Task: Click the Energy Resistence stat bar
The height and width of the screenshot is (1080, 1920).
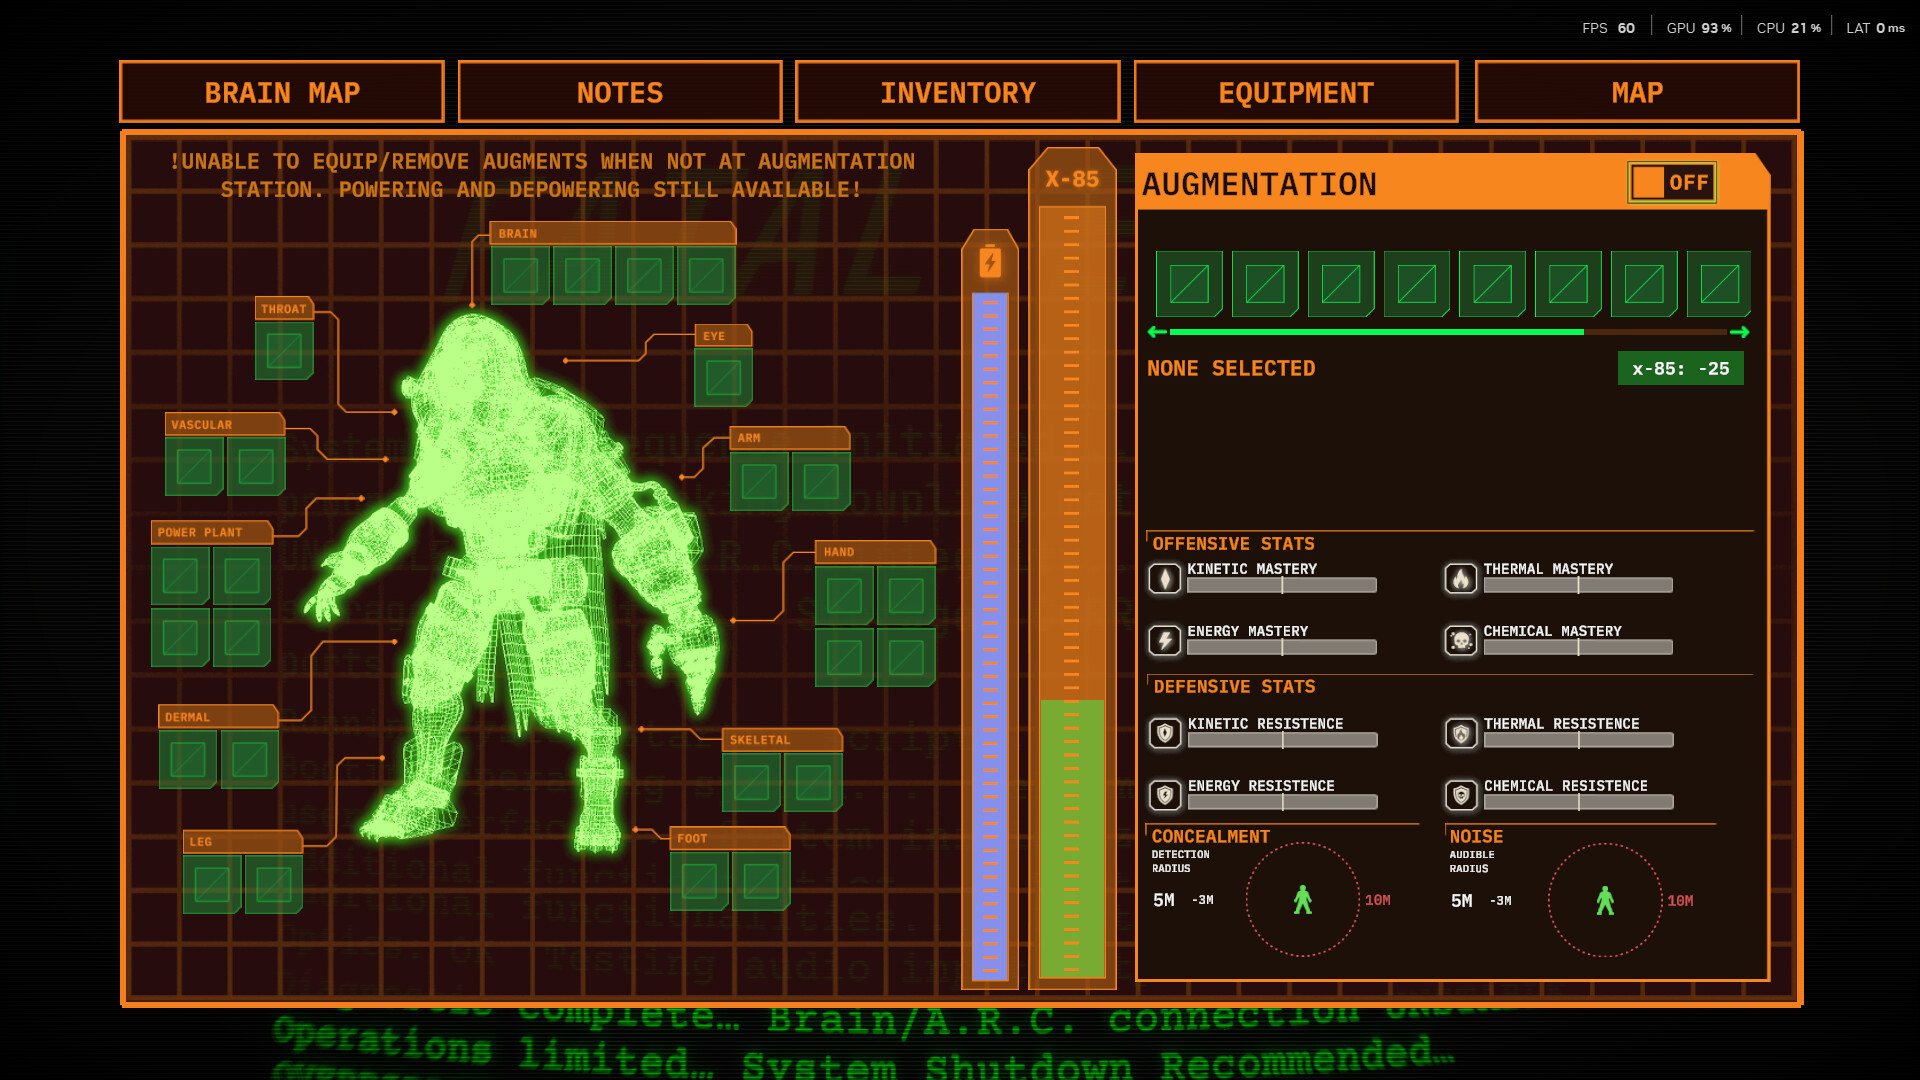Action: click(x=1282, y=802)
